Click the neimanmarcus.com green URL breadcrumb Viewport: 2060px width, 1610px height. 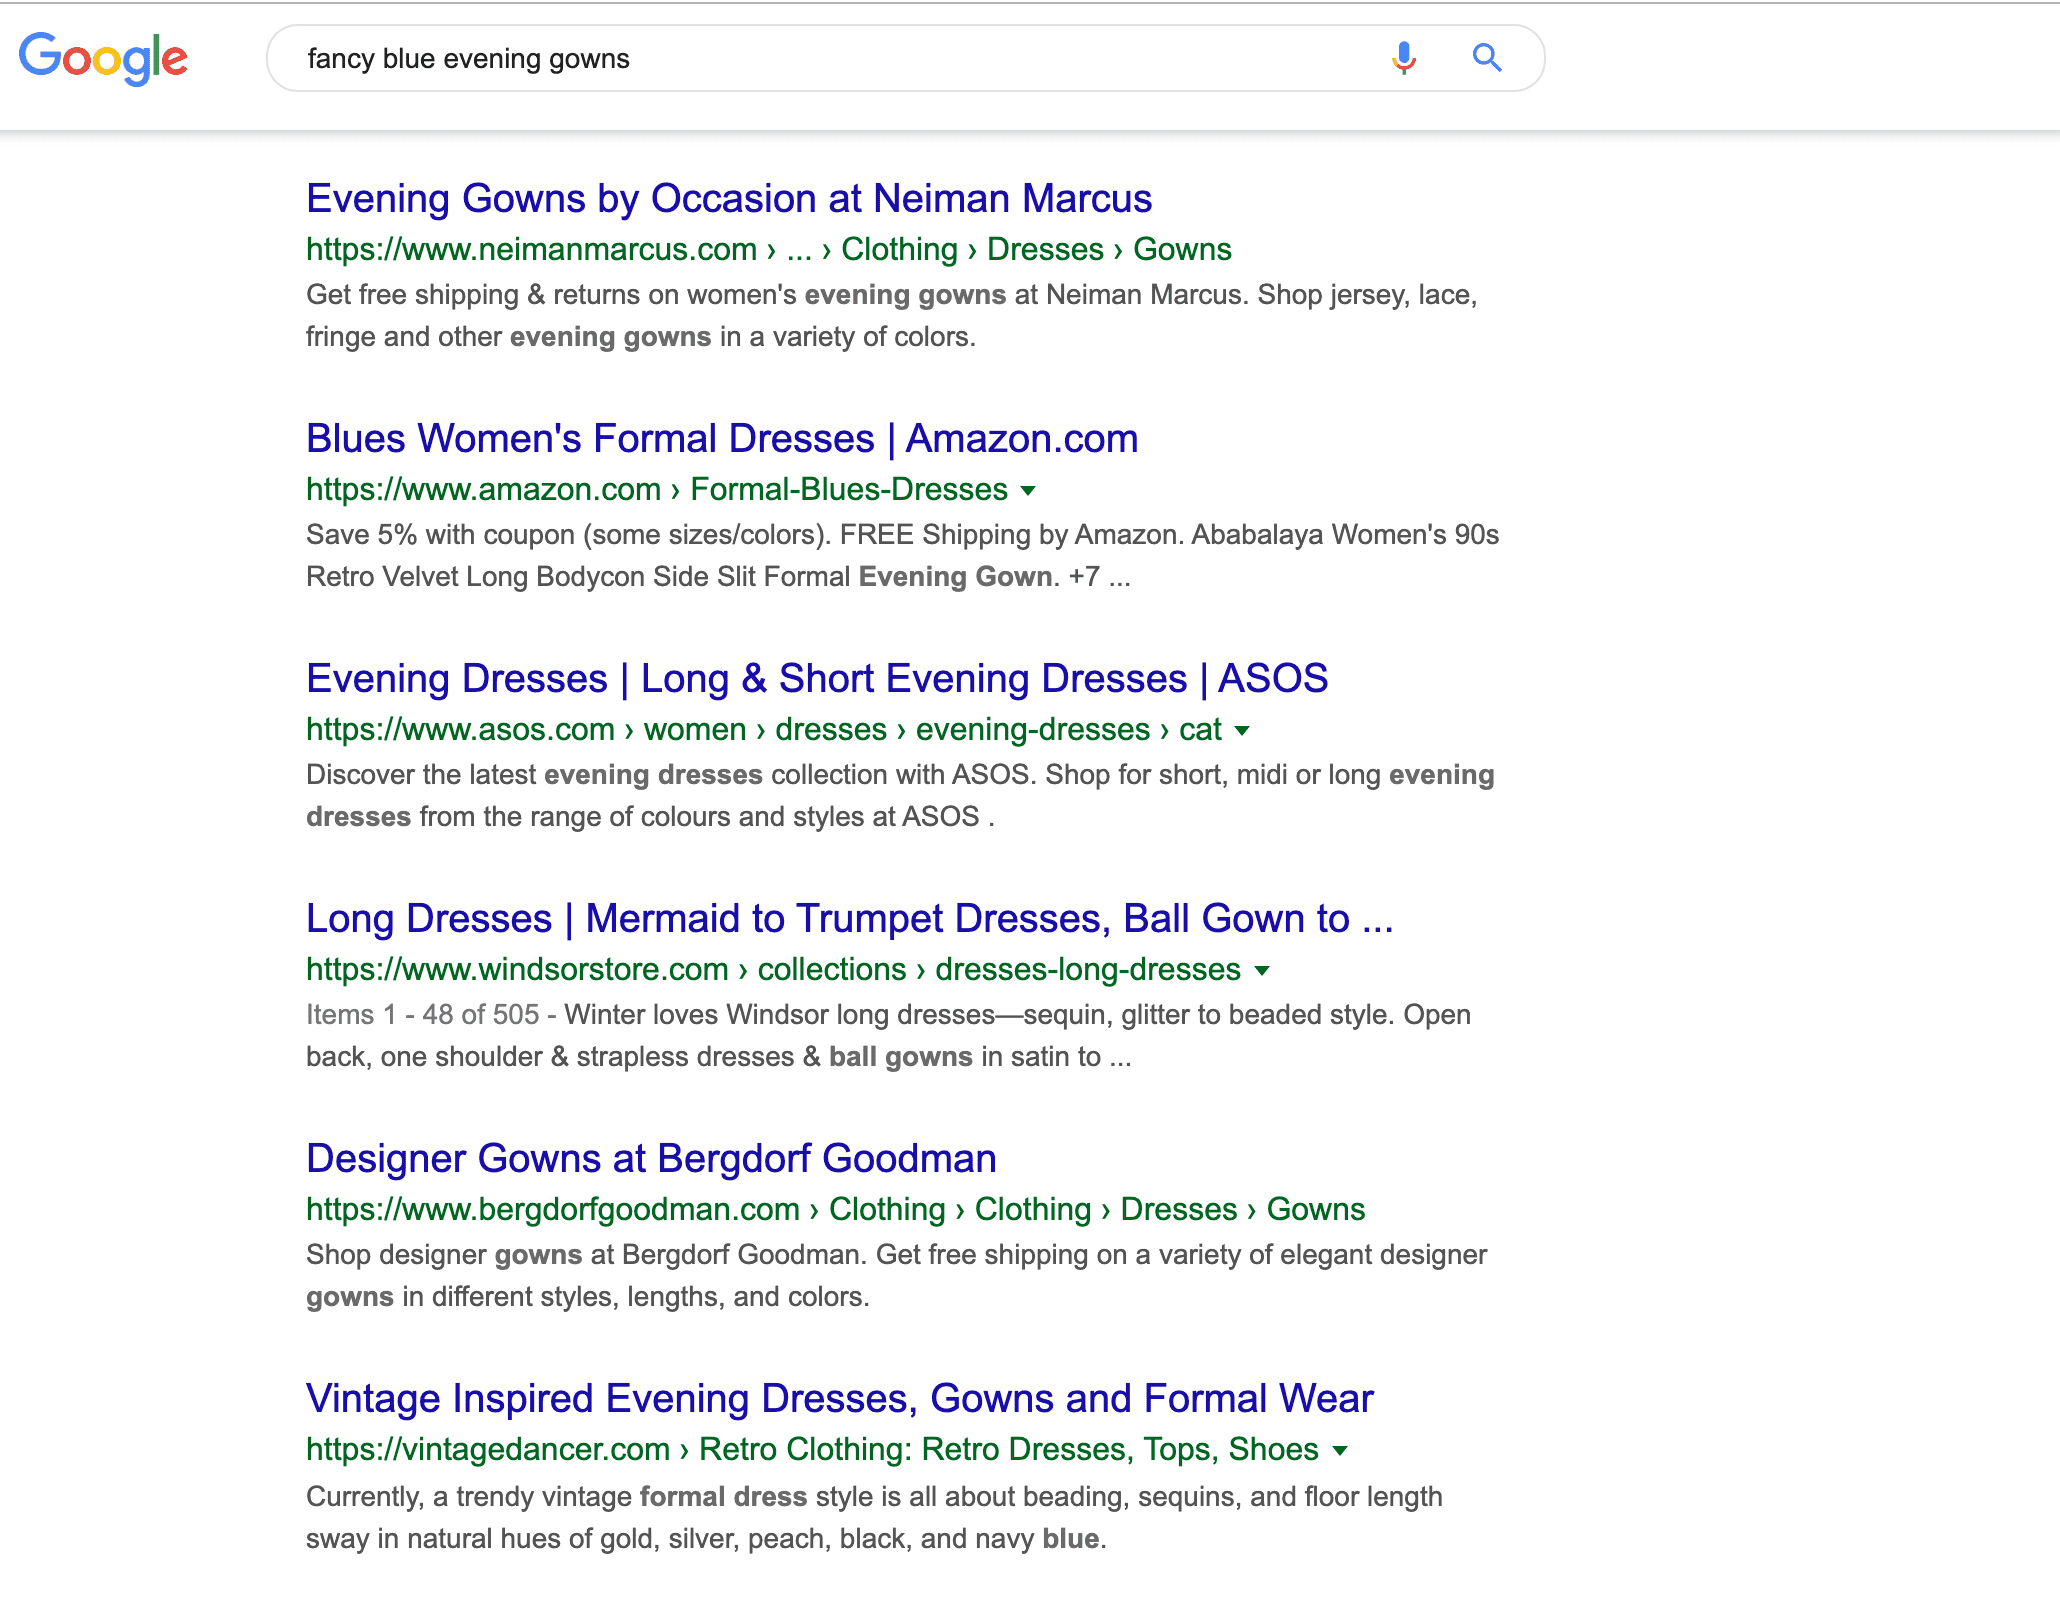pyautogui.click(x=768, y=249)
